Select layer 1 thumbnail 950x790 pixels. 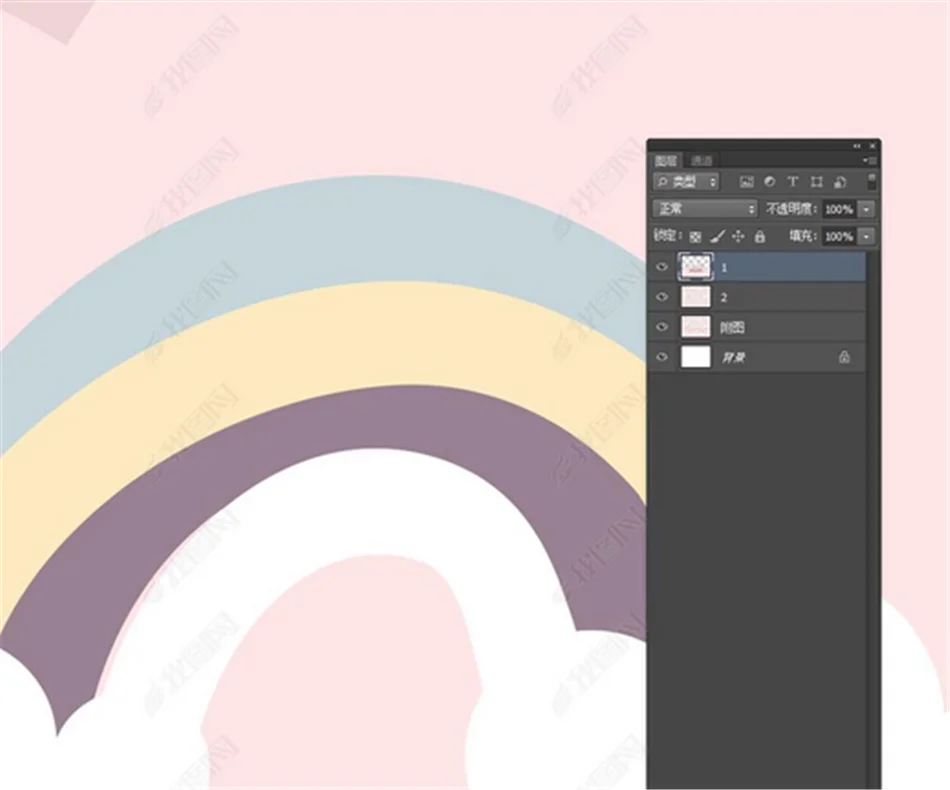tap(696, 267)
